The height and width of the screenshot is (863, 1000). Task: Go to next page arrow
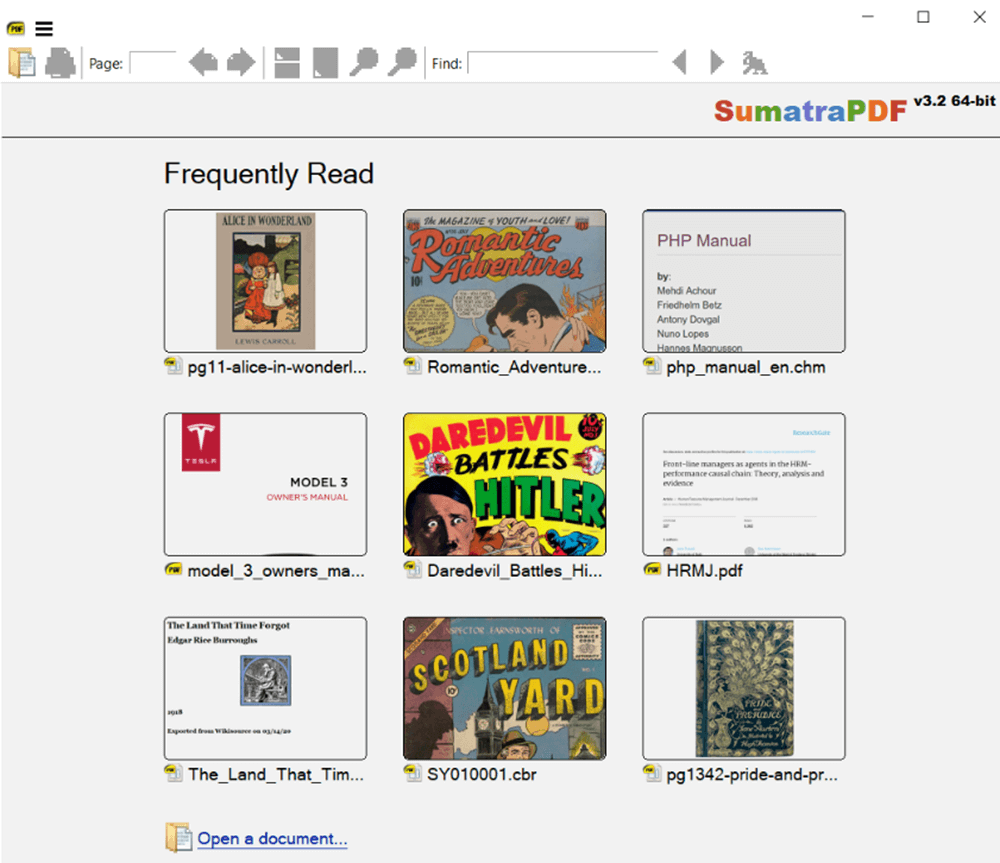(240, 63)
